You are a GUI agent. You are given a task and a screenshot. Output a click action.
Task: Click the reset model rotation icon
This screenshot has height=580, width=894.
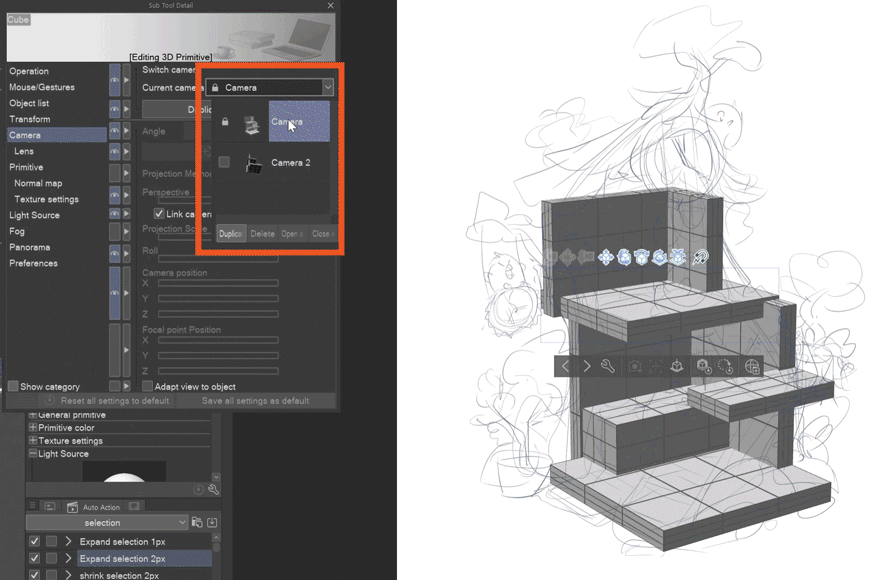point(726,366)
